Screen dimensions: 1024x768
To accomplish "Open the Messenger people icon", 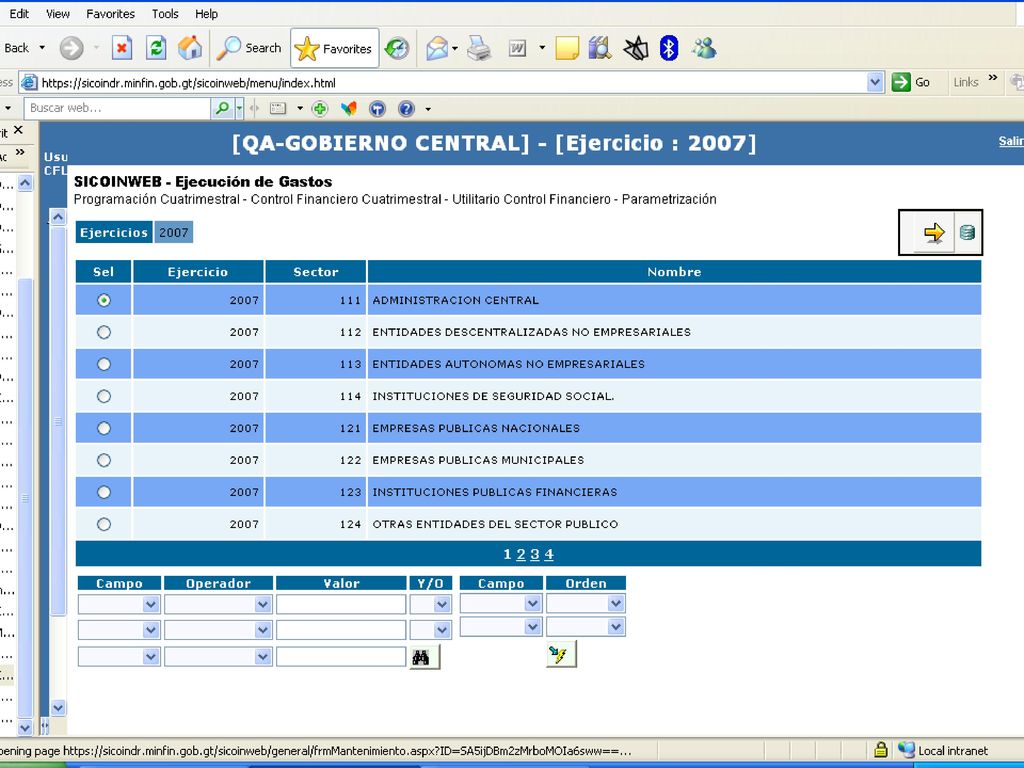I will [704, 48].
